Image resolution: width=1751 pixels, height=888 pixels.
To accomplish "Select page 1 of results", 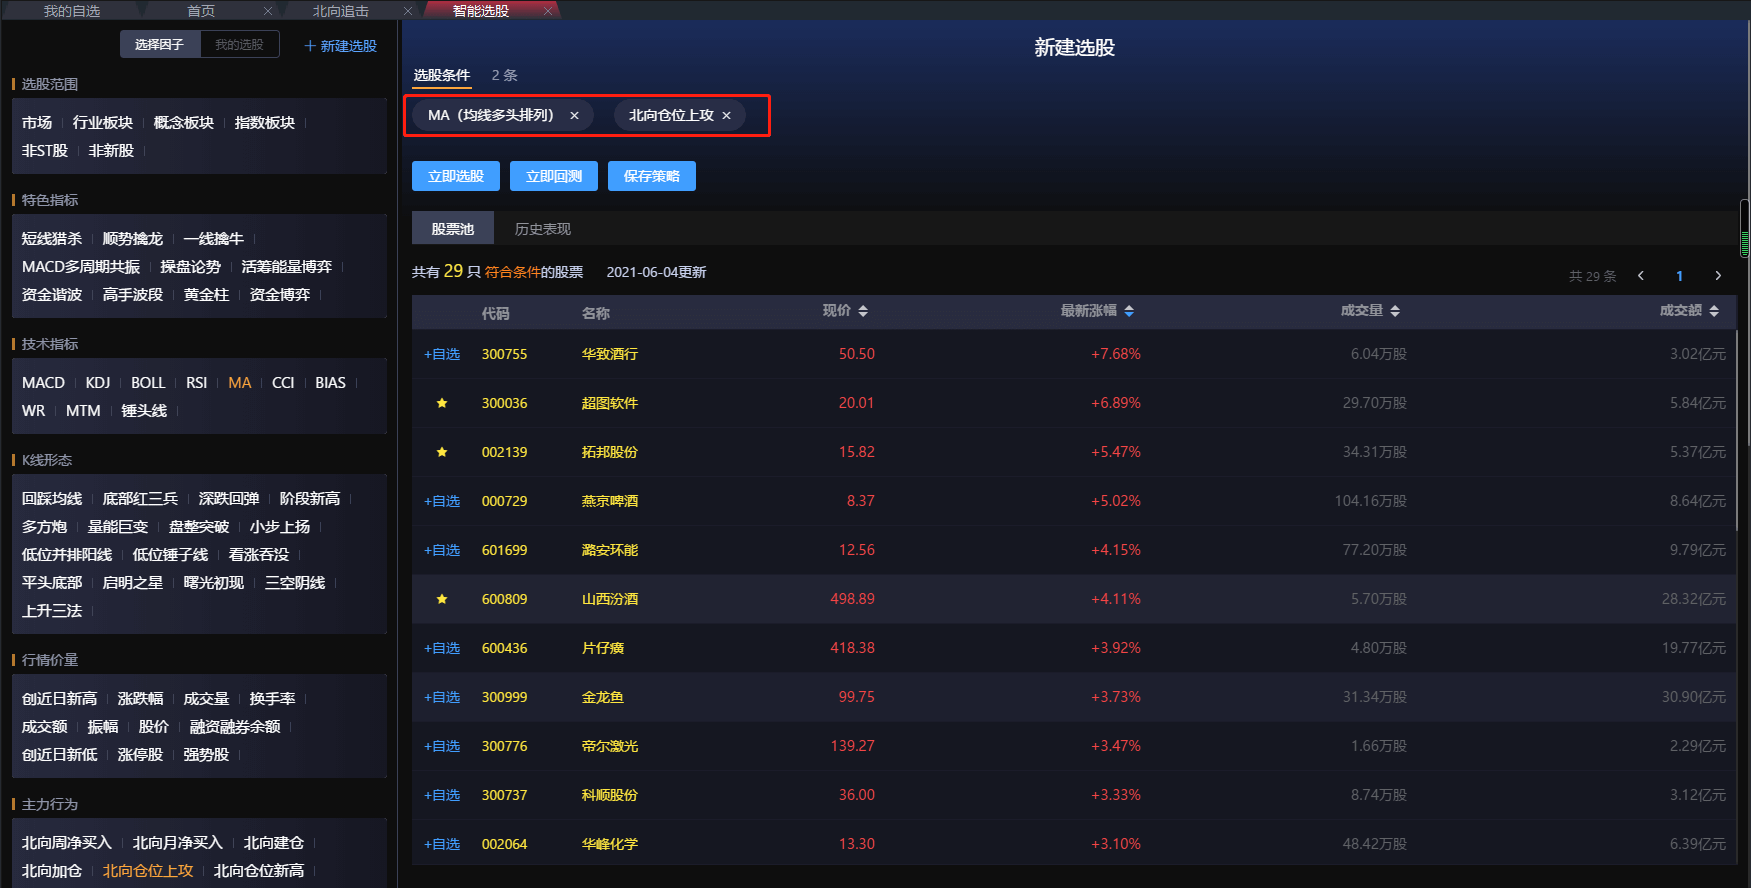I will coord(1679,276).
